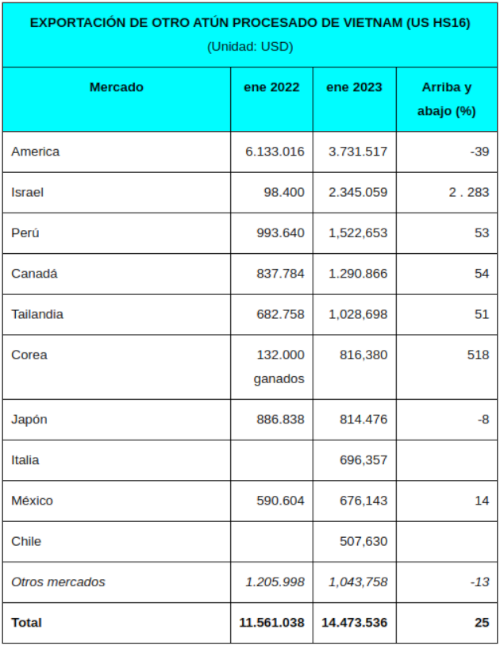500x645 pixels.
Task: Click the Arriba y abajo (%) header
Action: tap(447, 99)
